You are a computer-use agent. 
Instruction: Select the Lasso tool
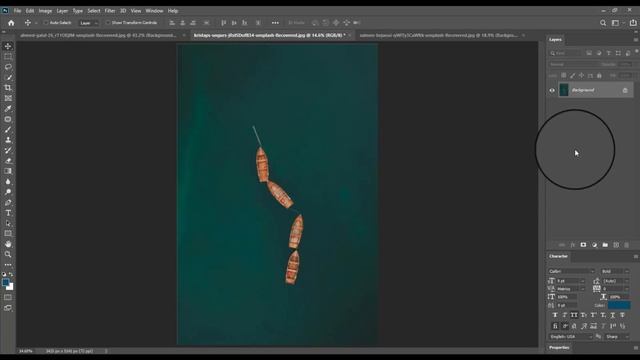point(8,67)
